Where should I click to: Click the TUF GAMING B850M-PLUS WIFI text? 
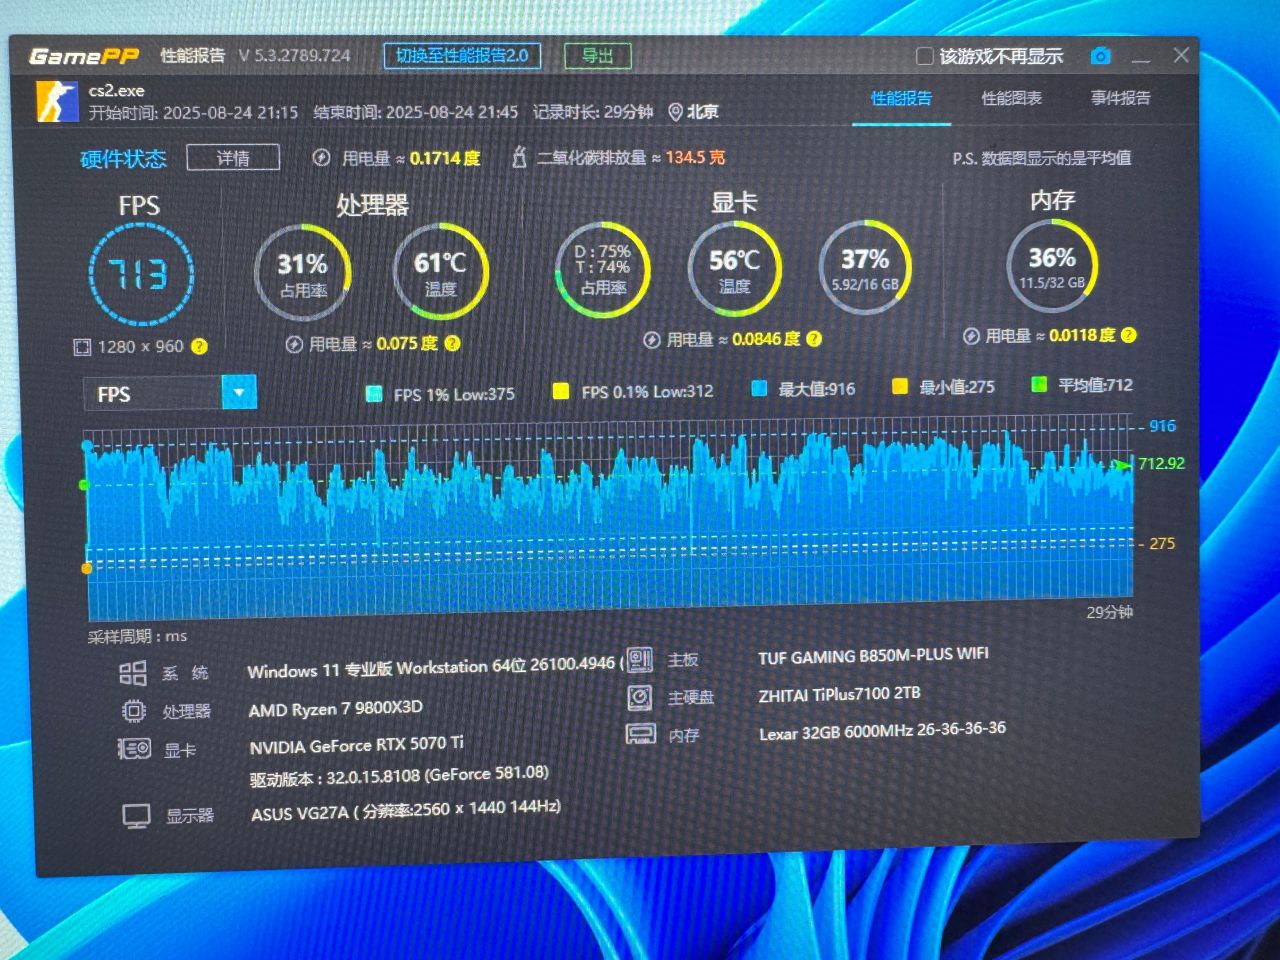pos(873,656)
